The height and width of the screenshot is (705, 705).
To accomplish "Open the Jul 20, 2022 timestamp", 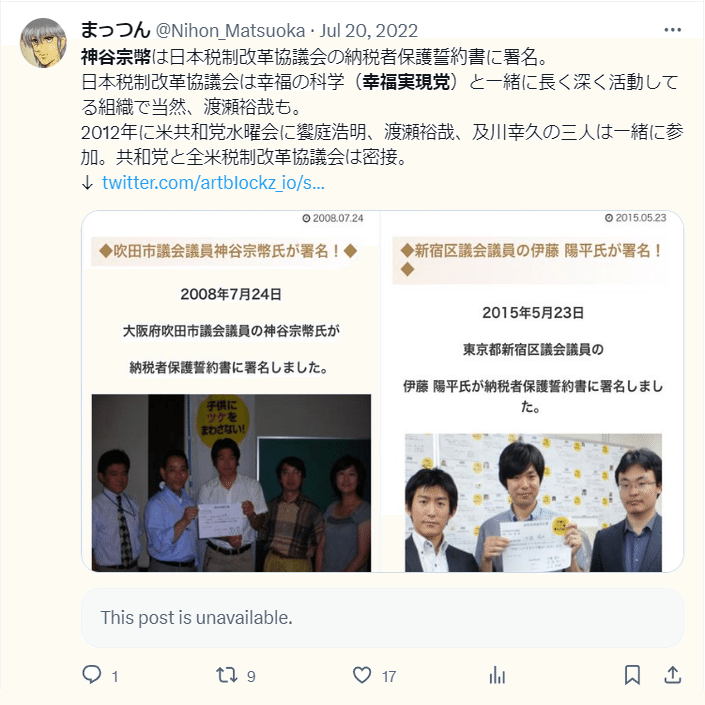I will [369, 31].
